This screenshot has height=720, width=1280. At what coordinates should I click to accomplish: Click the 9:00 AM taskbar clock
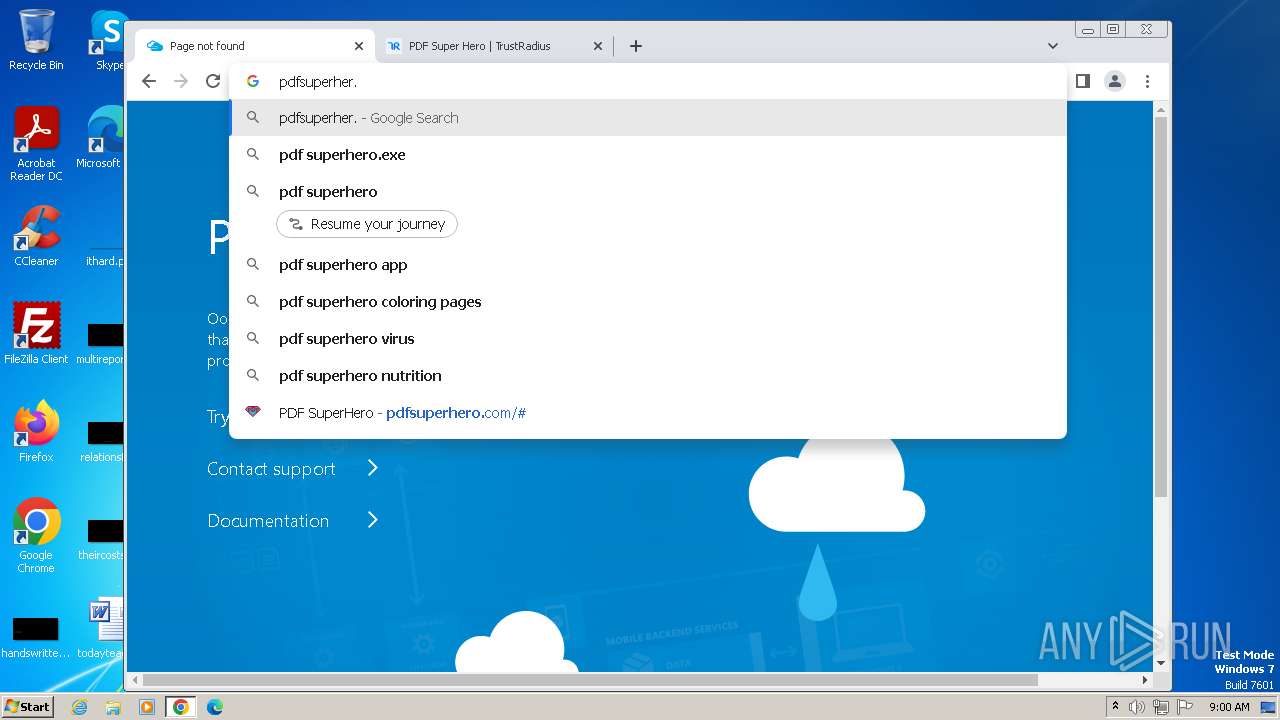tap(1229, 707)
